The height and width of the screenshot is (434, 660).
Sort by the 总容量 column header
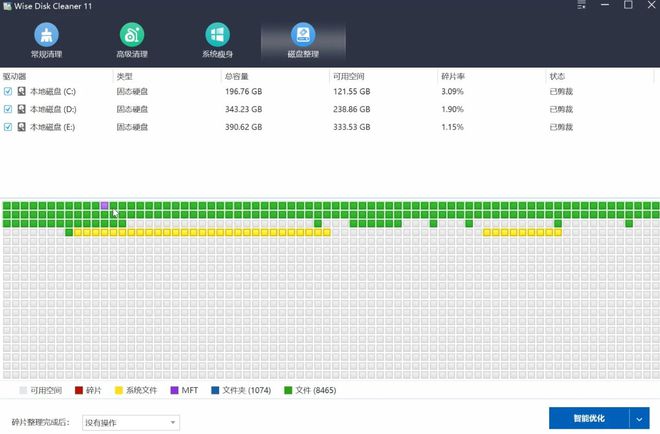(236, 76)
